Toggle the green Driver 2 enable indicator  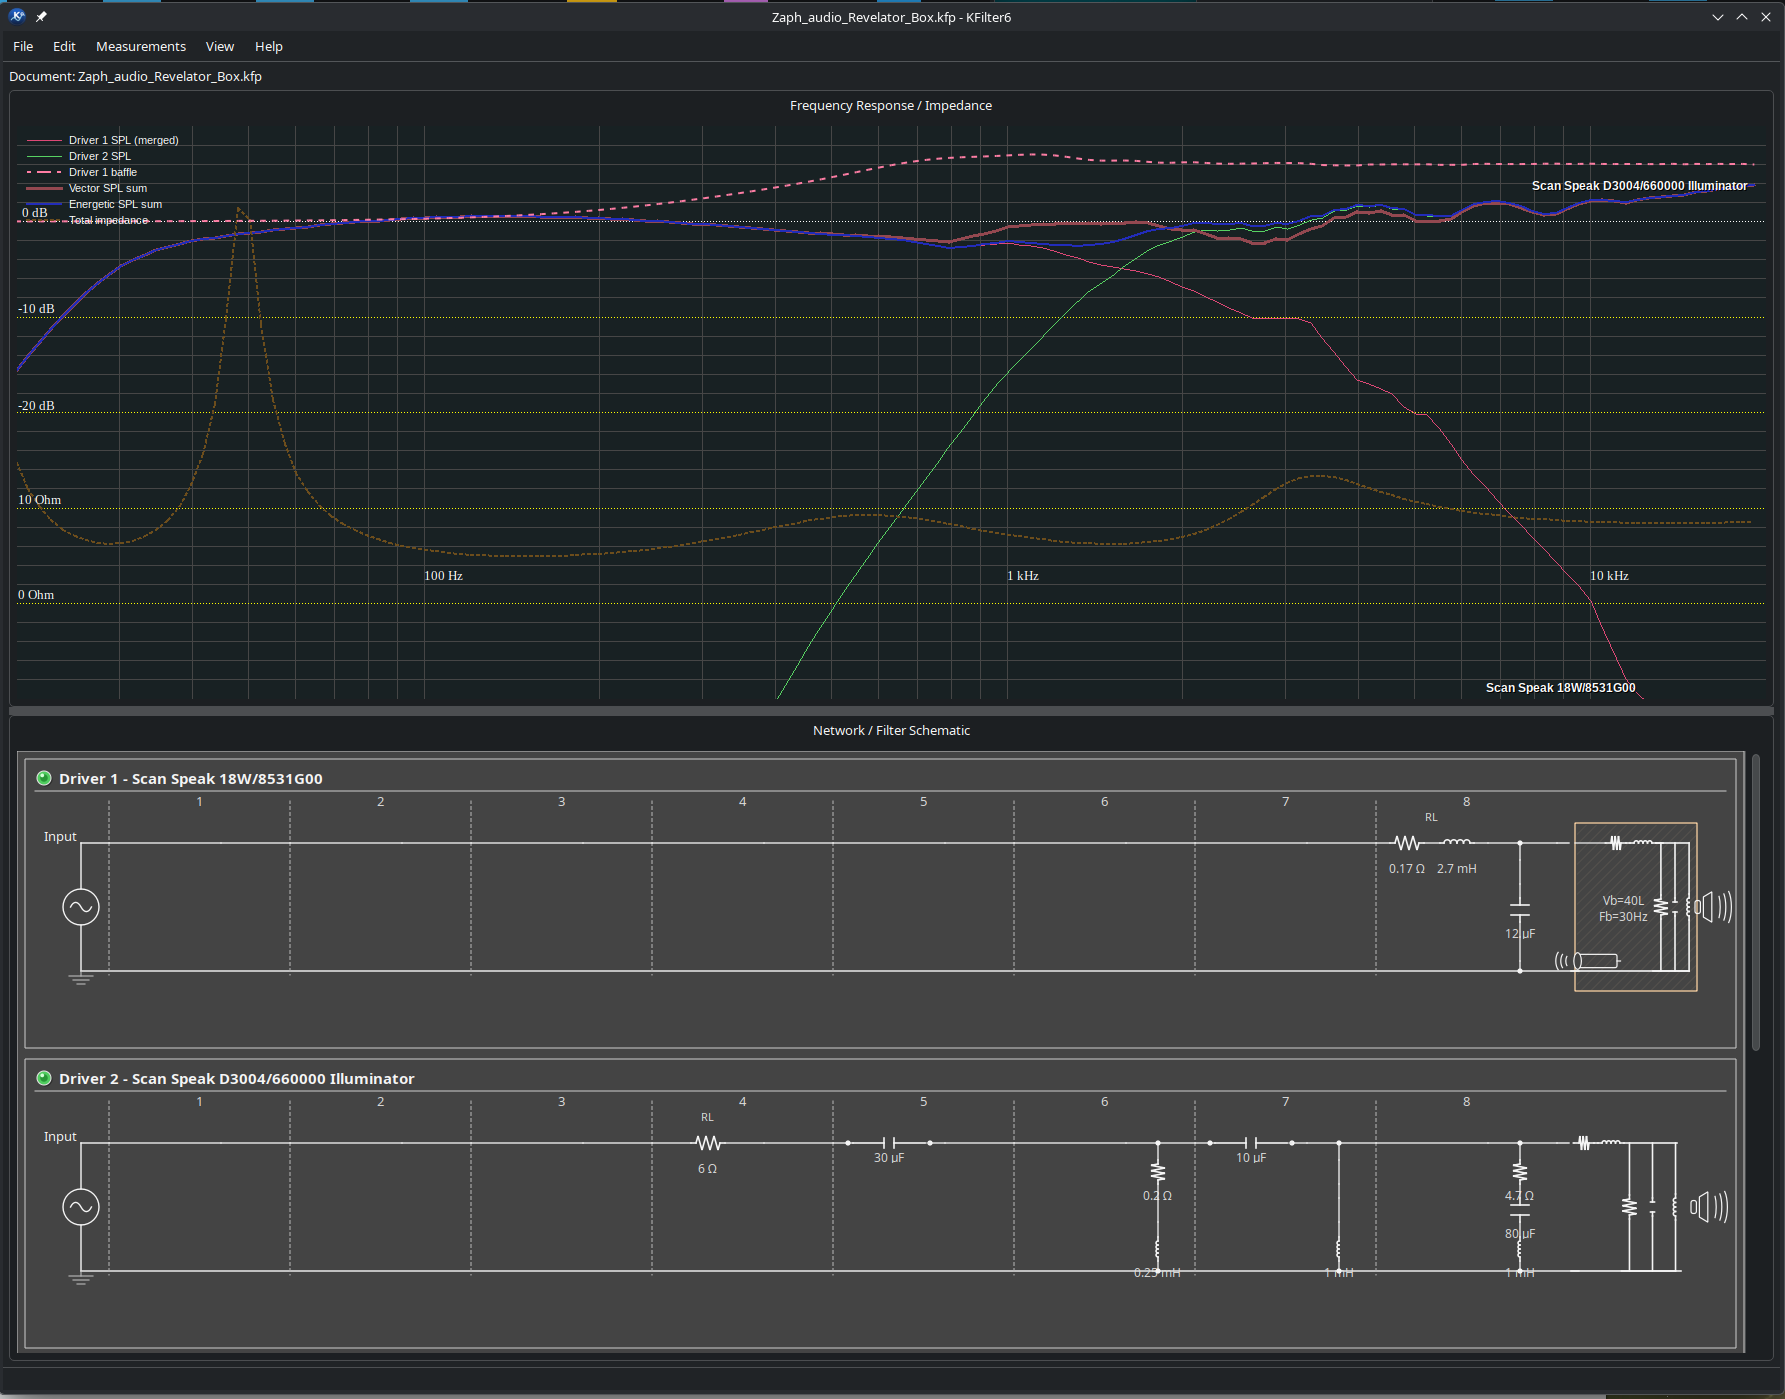(44, 1078)
